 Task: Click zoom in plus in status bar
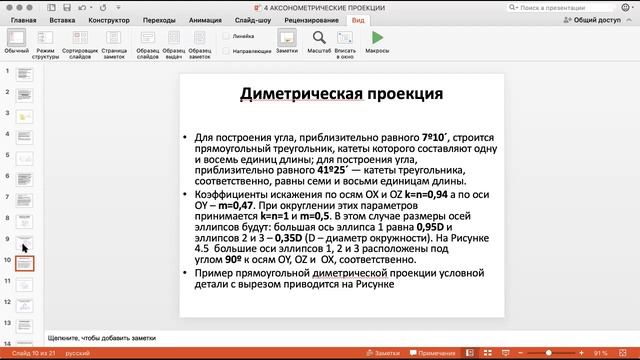[581, 353]
